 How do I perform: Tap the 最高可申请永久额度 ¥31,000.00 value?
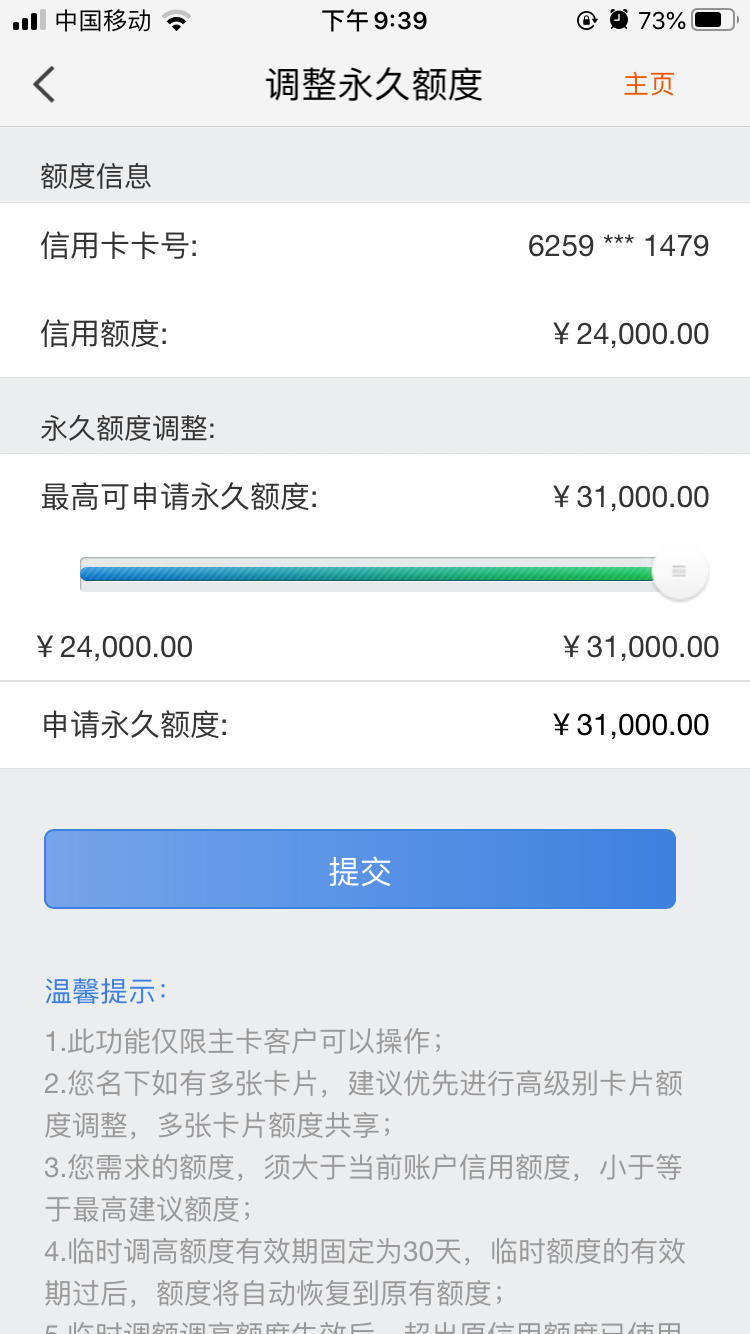pyautogui.click(x=630, y=497)
